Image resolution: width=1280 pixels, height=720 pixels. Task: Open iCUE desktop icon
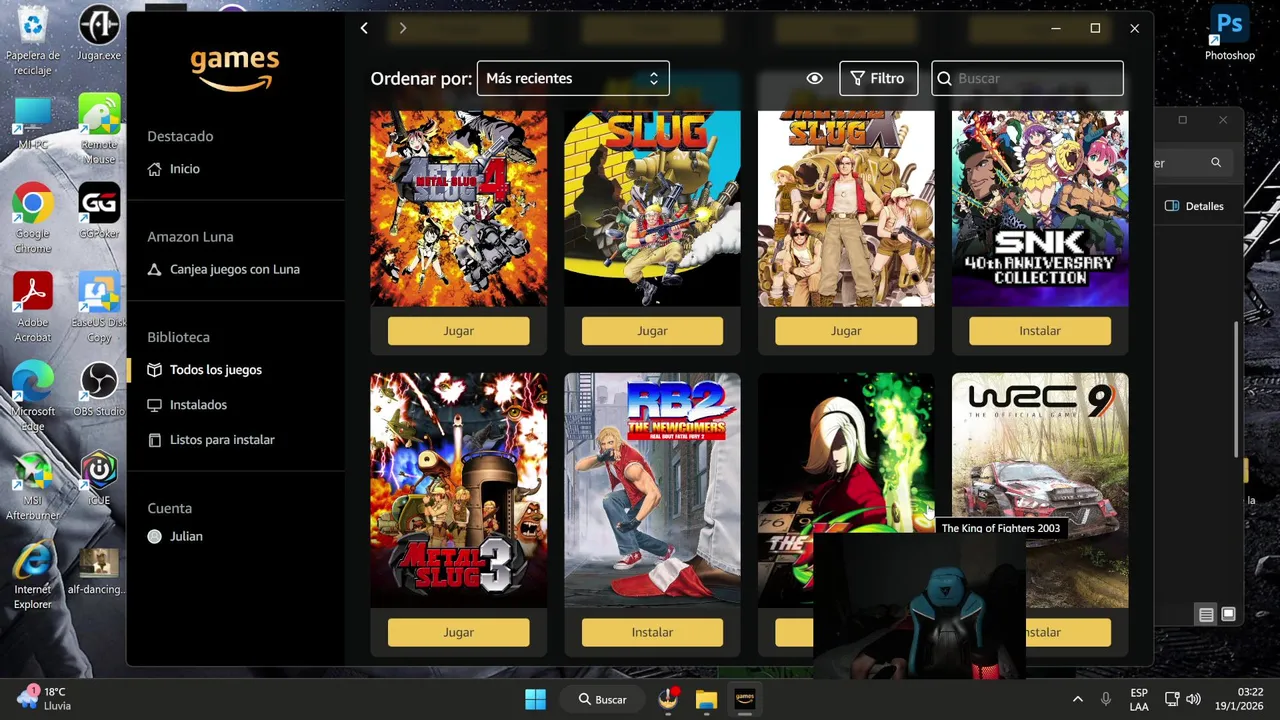tap(99, 479)
